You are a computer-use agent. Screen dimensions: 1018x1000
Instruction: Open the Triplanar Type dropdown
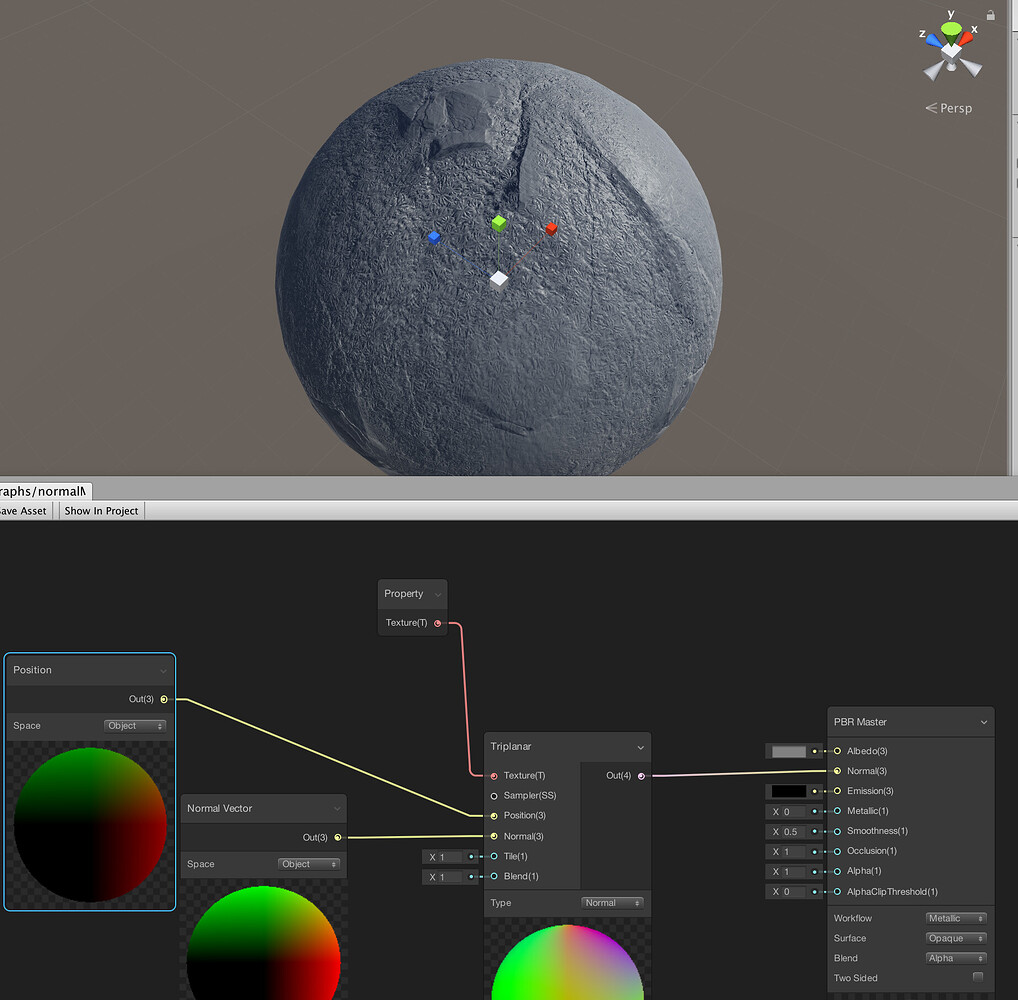612,903
